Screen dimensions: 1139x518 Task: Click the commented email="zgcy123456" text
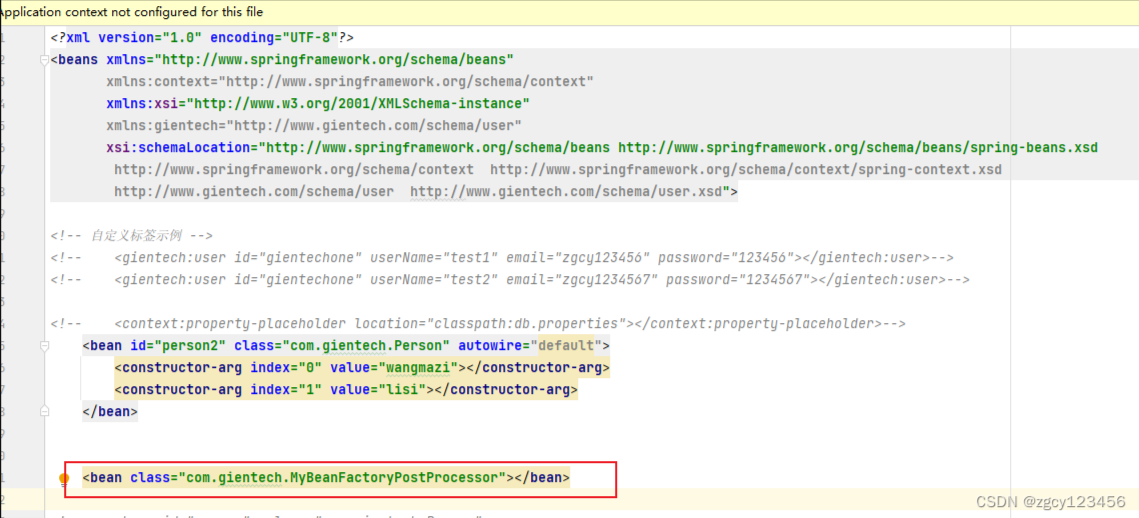(x=577, y=258)
